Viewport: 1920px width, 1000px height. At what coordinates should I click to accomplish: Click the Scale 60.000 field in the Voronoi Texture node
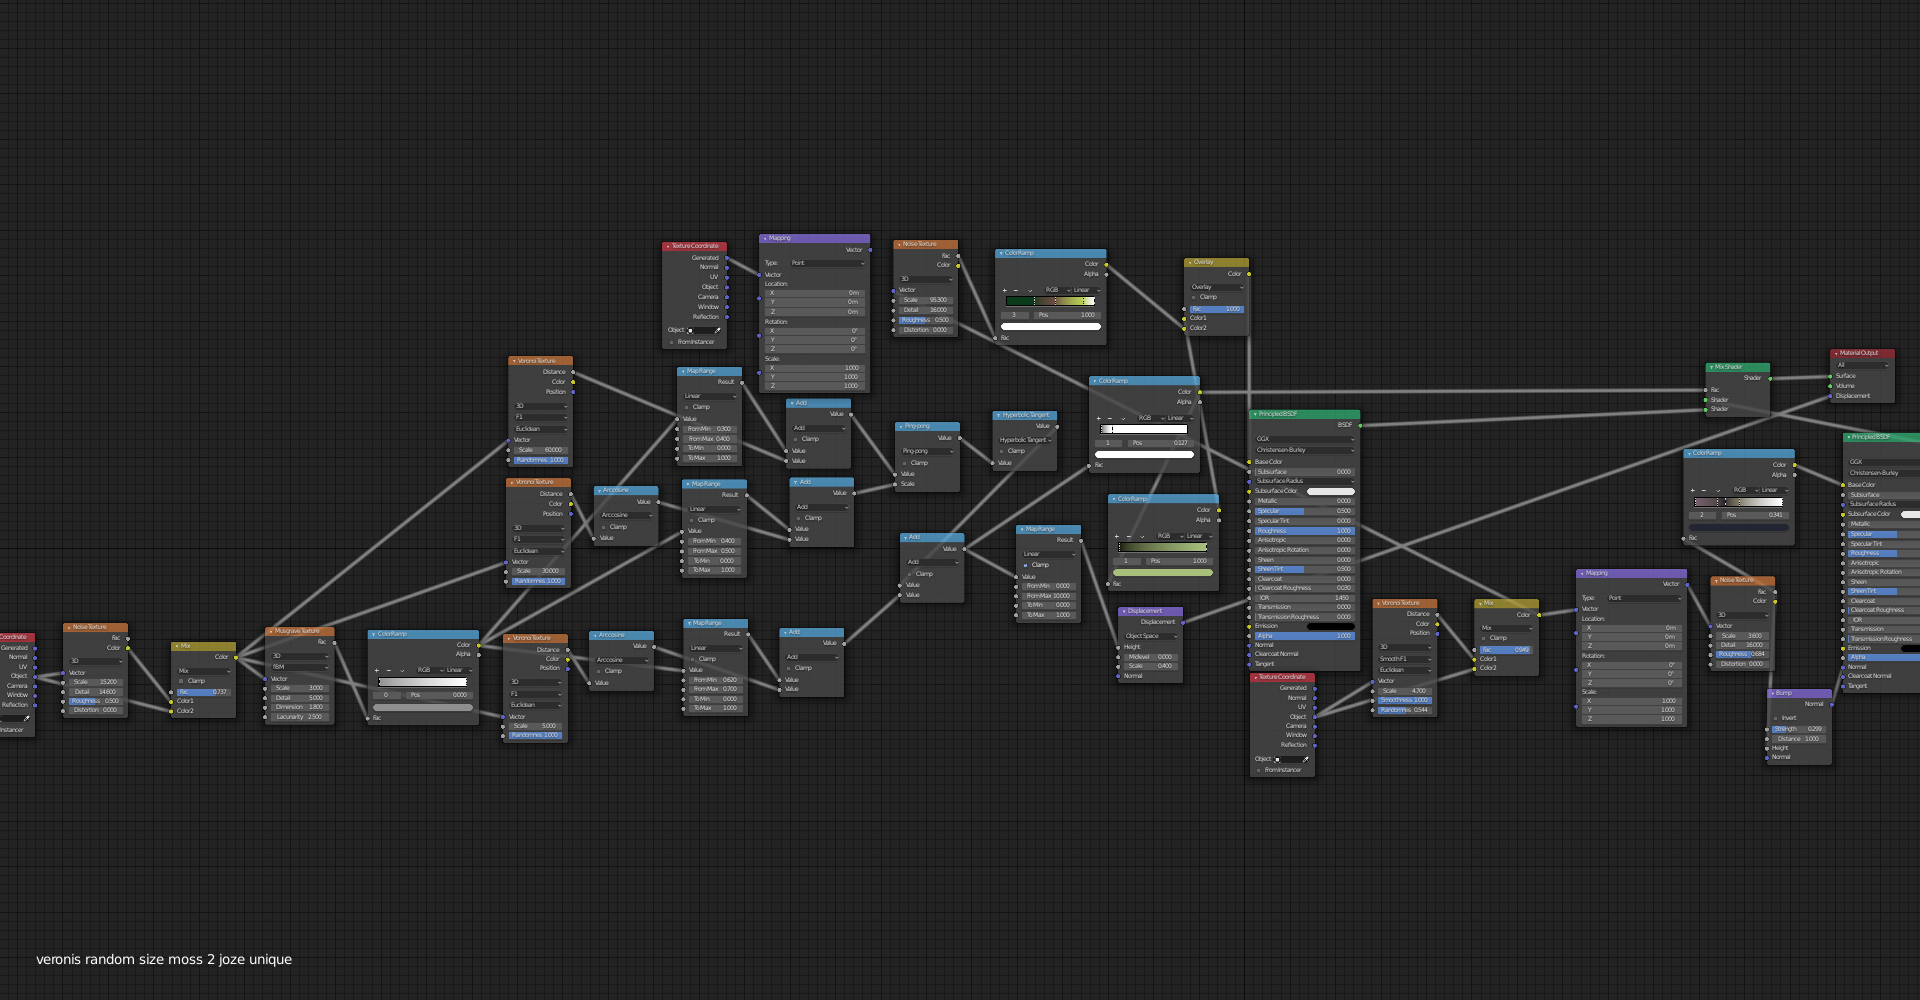pyautogui.click(x=541, y=450)
